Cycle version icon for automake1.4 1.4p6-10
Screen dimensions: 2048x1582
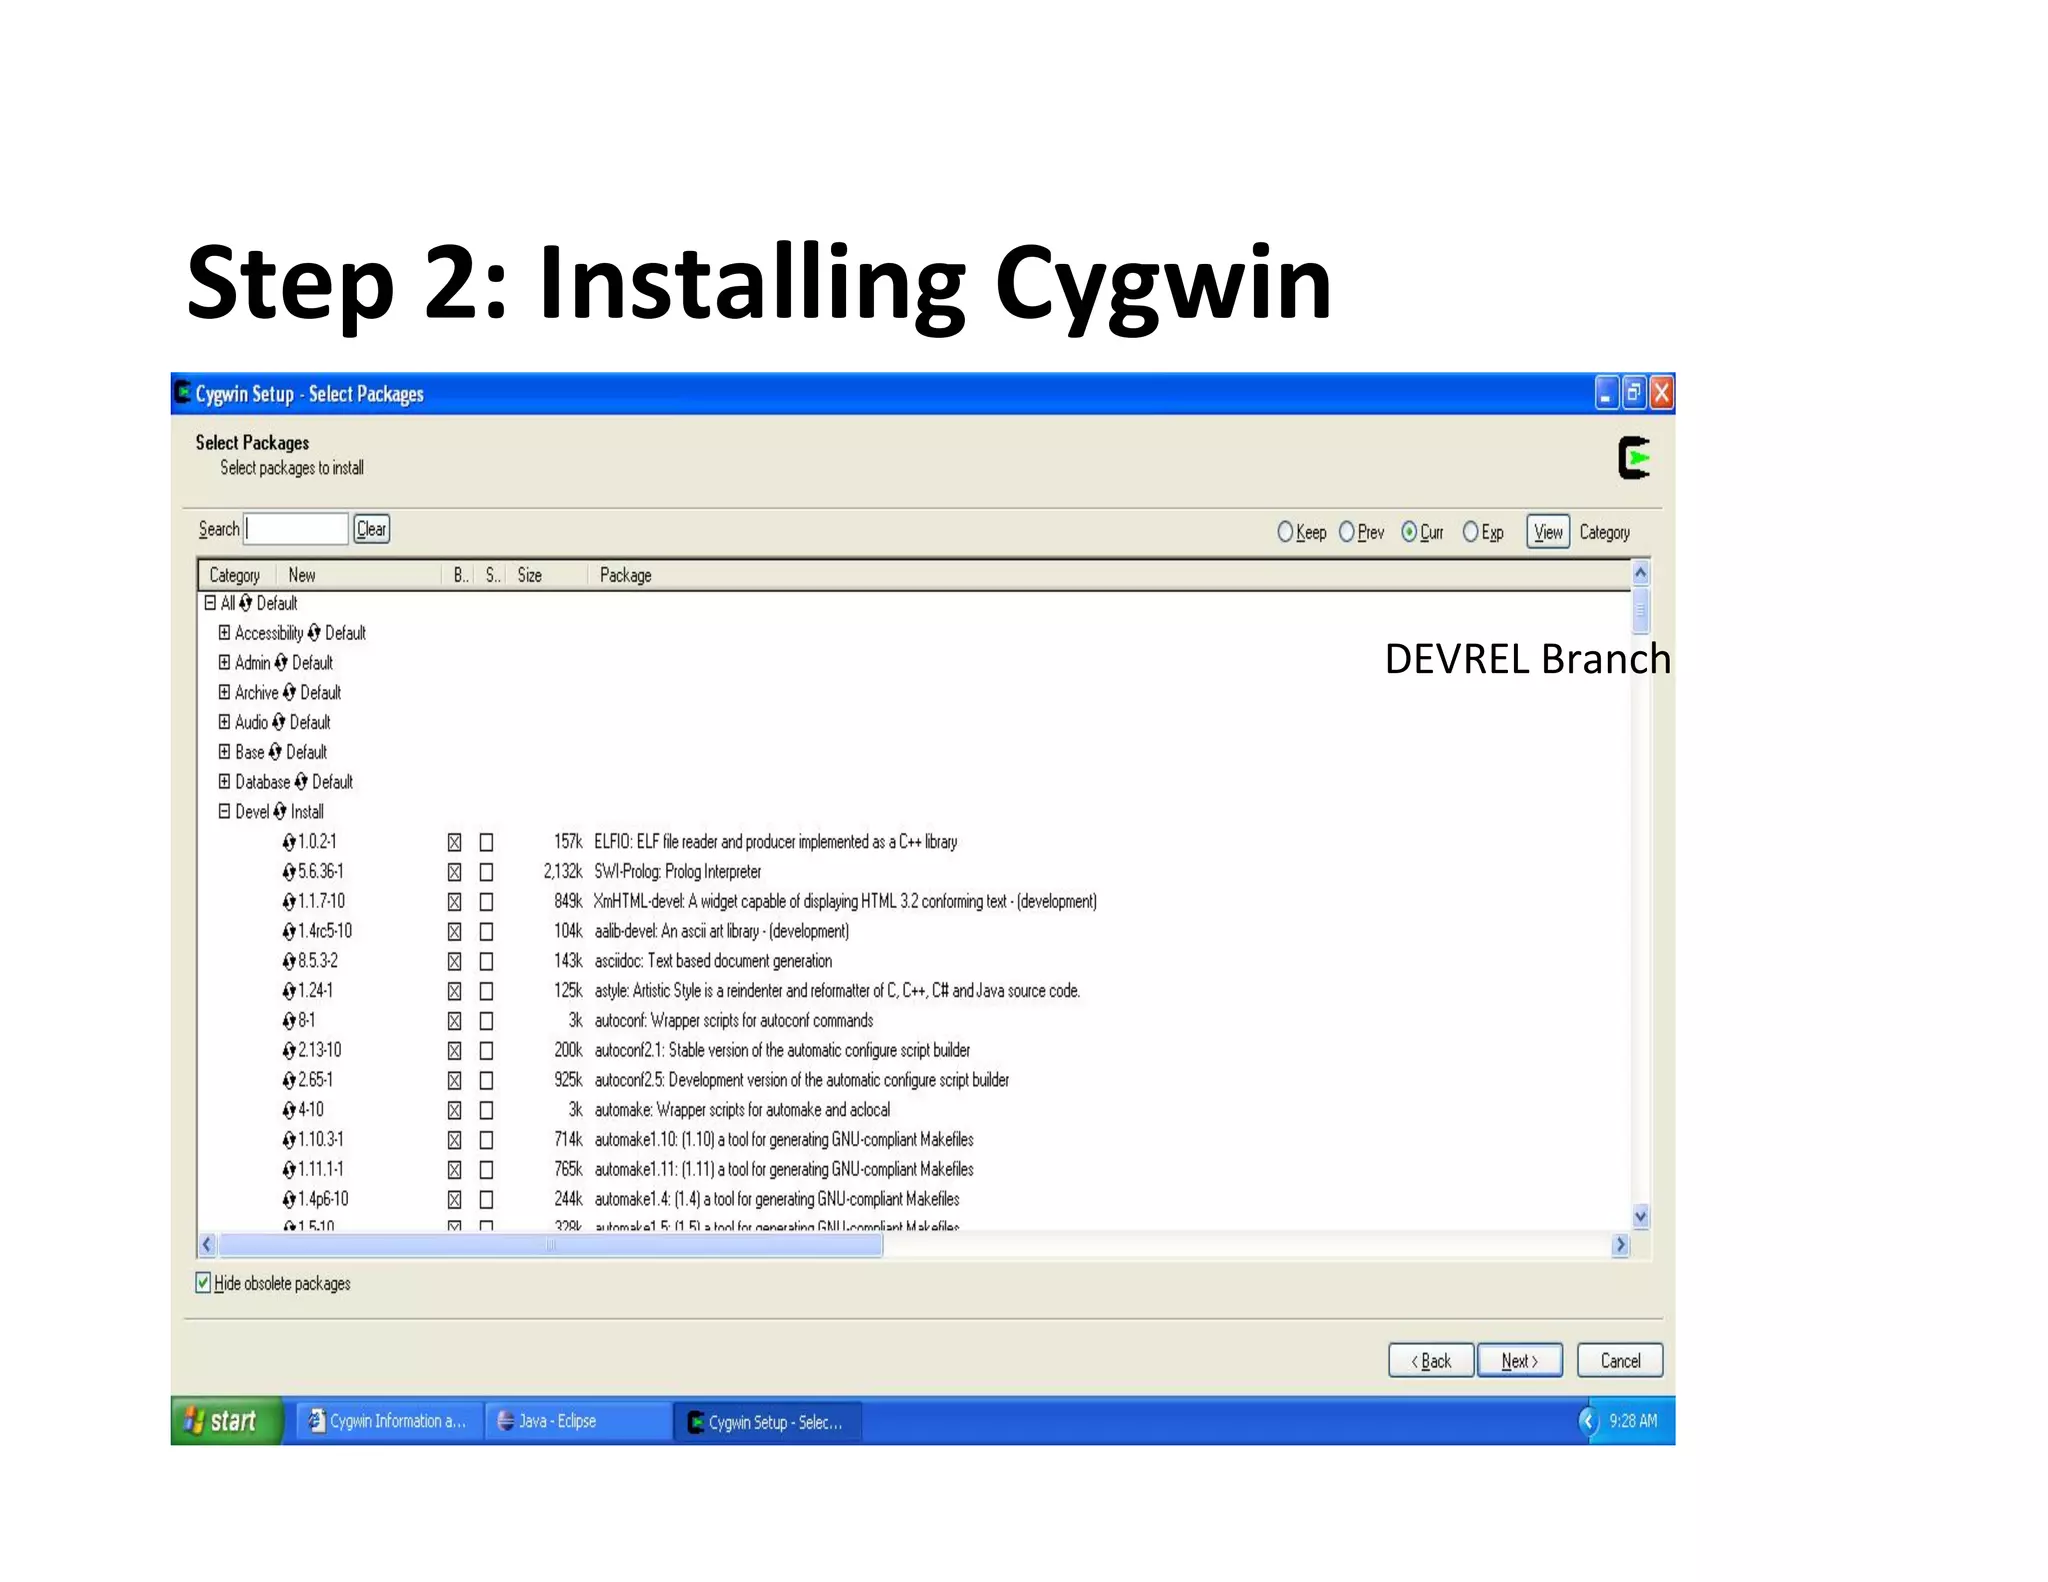tap(289, 1199)
